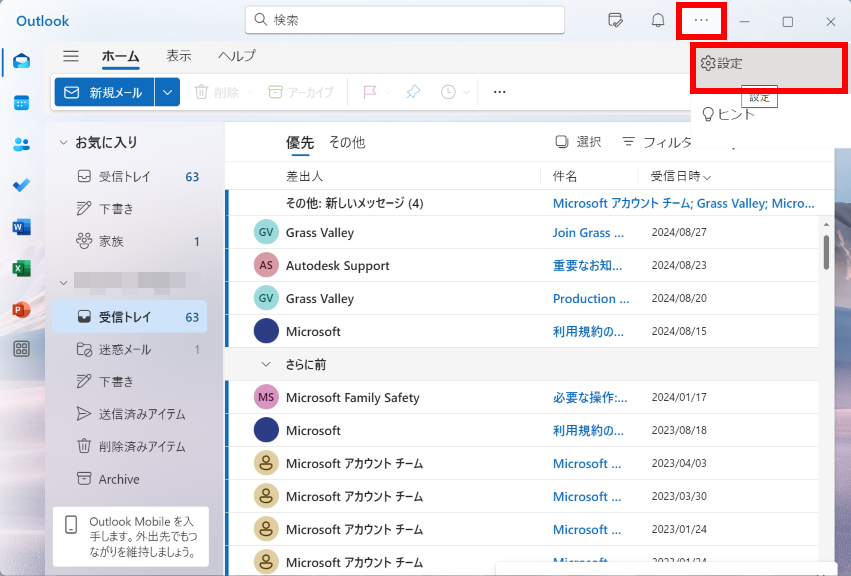Viewport: 851px width, 576px height.
Task: Click the フィルター filter button
Action: [x=657, y=142]
